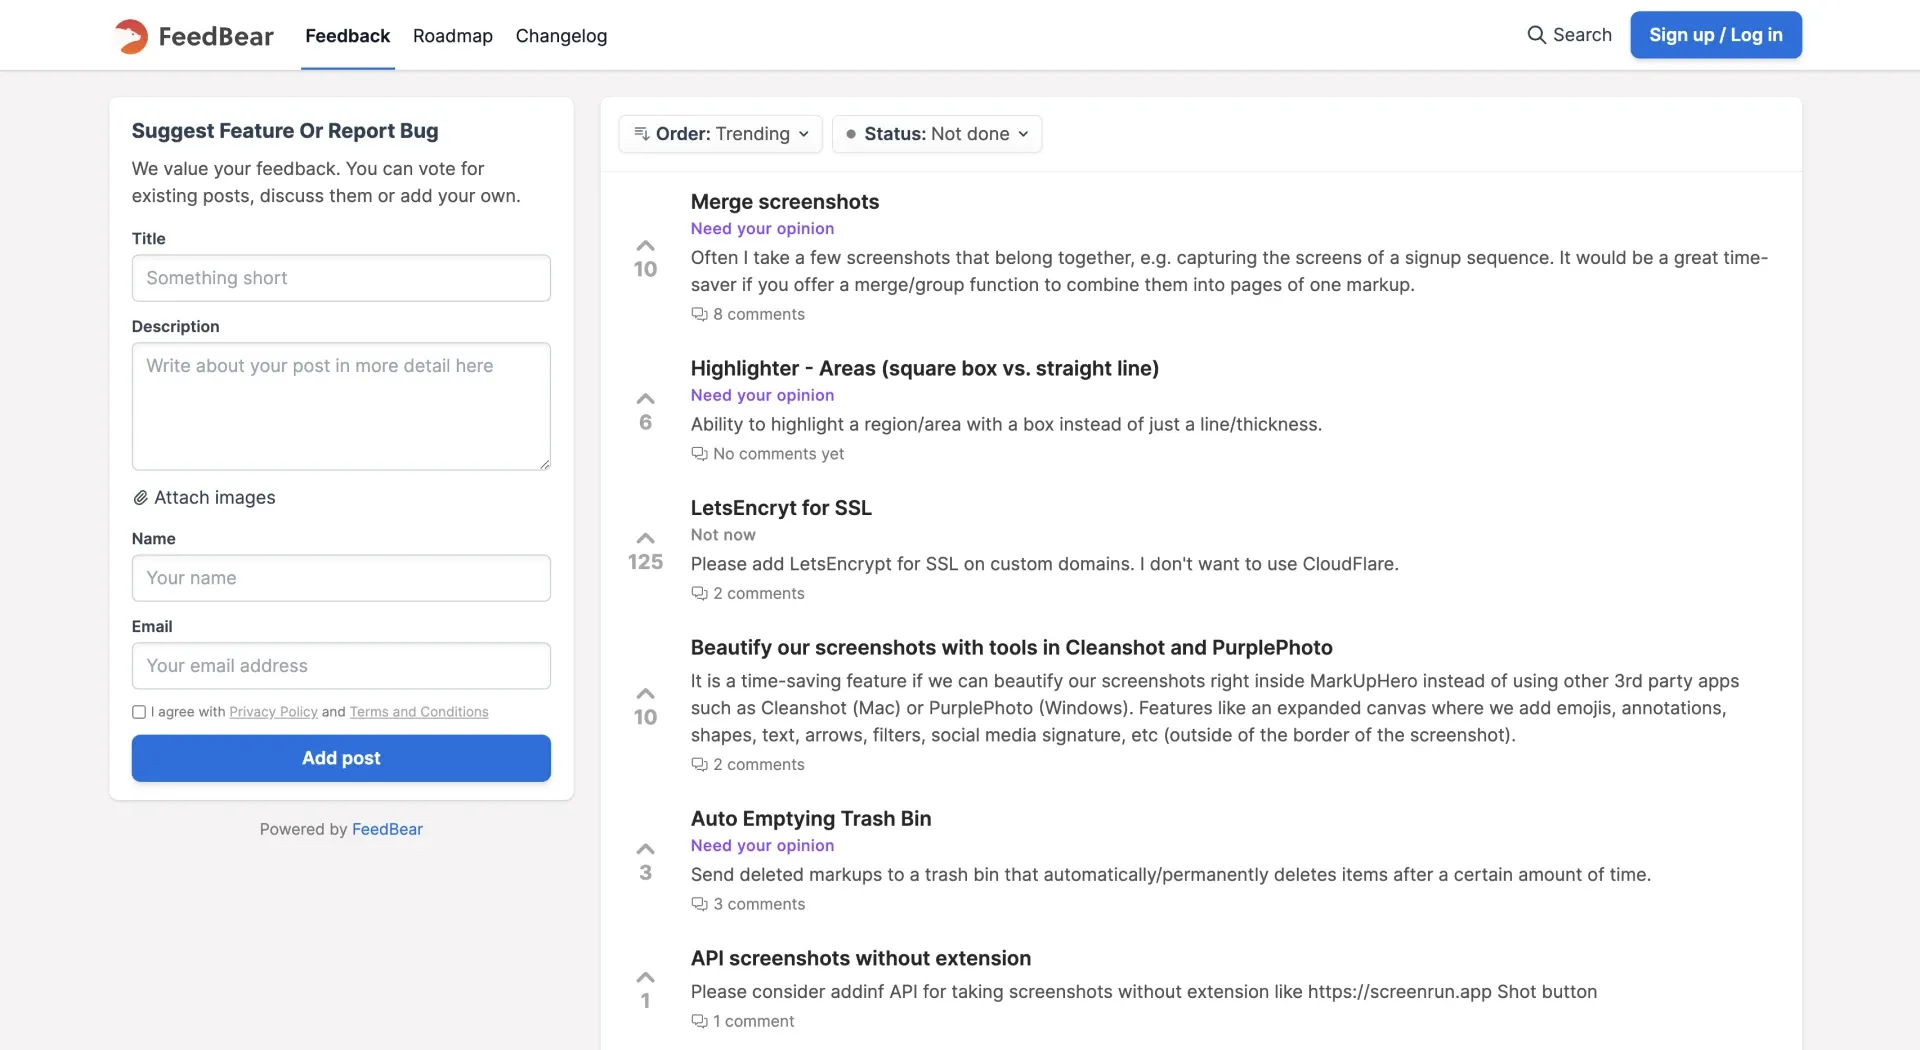
Task: Upvote the API screenshots without extension post
Action: coord(646,977)
